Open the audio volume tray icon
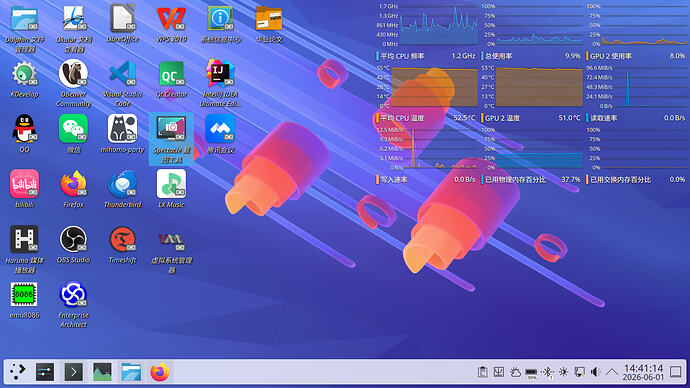This screenshot has height=388, width=690. (x=595, y=372)
